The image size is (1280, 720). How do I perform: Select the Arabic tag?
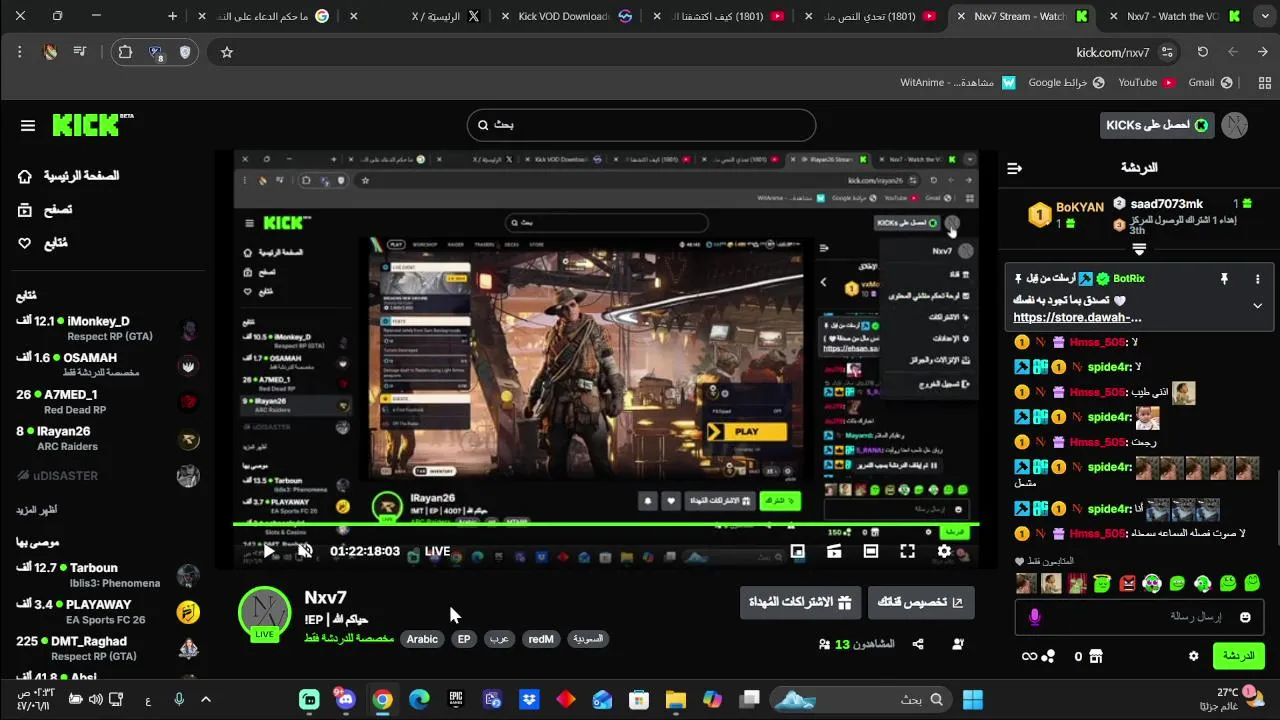[422, 639]
